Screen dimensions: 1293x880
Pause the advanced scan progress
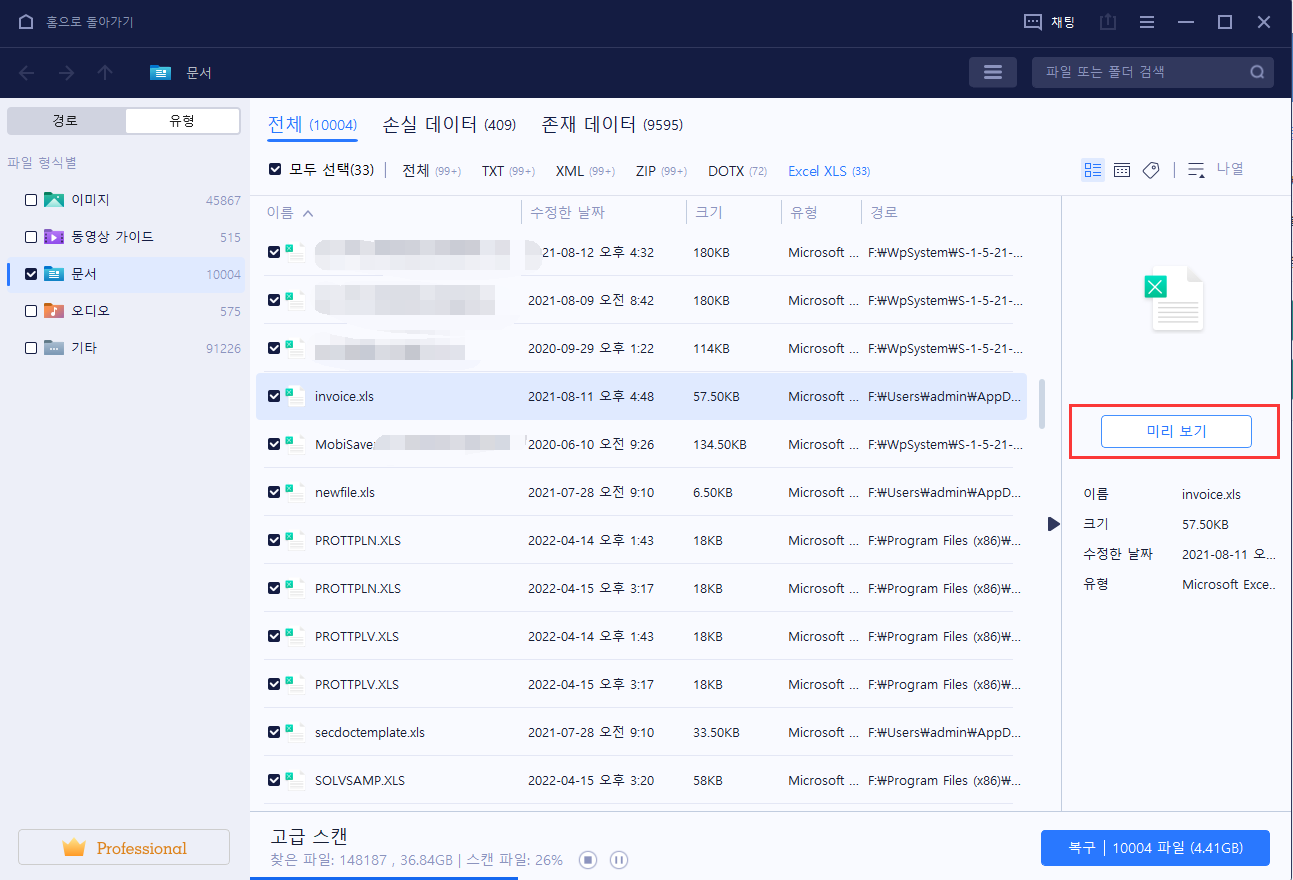pos(619,859)
